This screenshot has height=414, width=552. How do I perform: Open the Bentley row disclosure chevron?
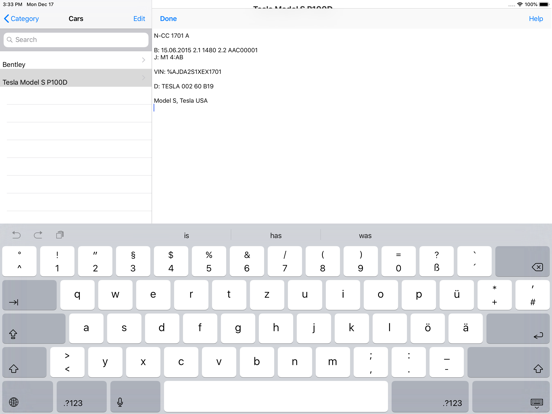143,60
